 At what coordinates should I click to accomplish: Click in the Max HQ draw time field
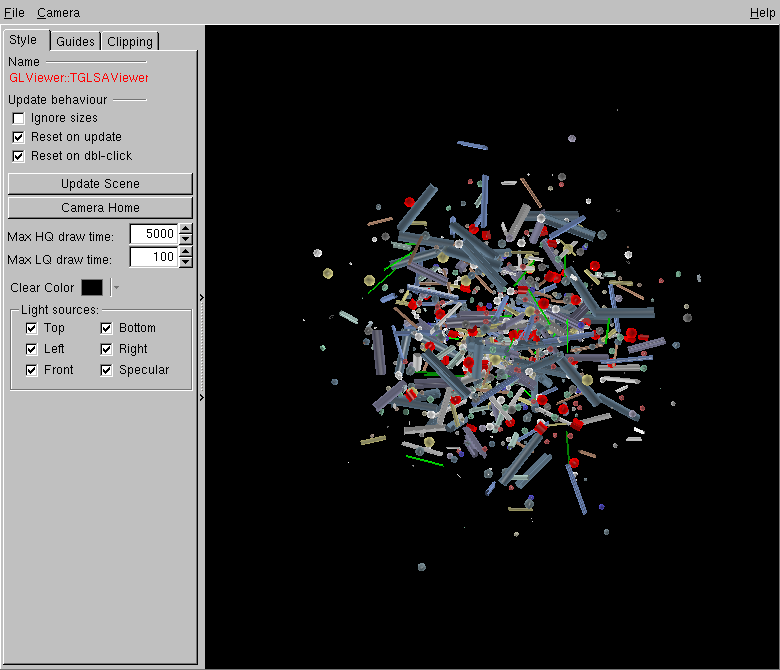coord(153,234)
